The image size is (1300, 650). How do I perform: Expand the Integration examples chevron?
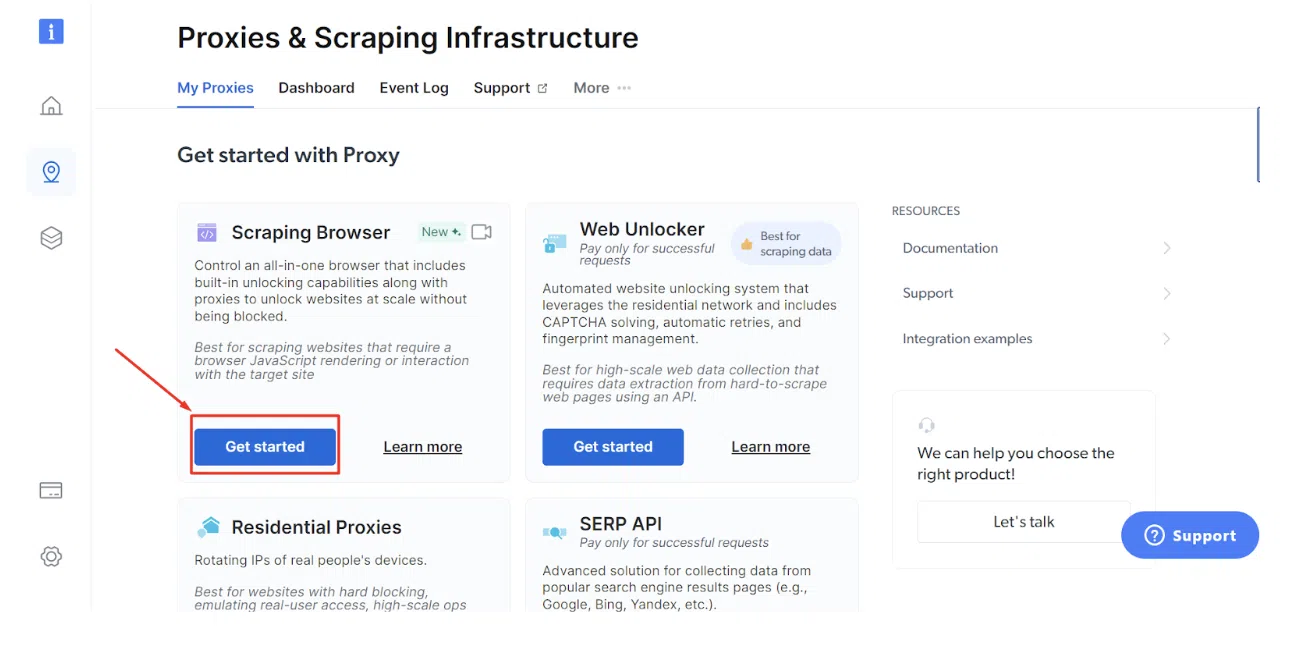1166,339
